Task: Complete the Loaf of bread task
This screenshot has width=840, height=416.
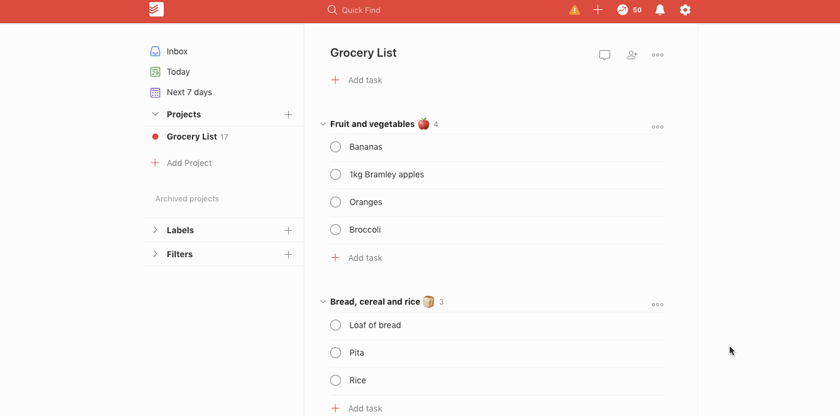Action: click(x=336, y=325)
